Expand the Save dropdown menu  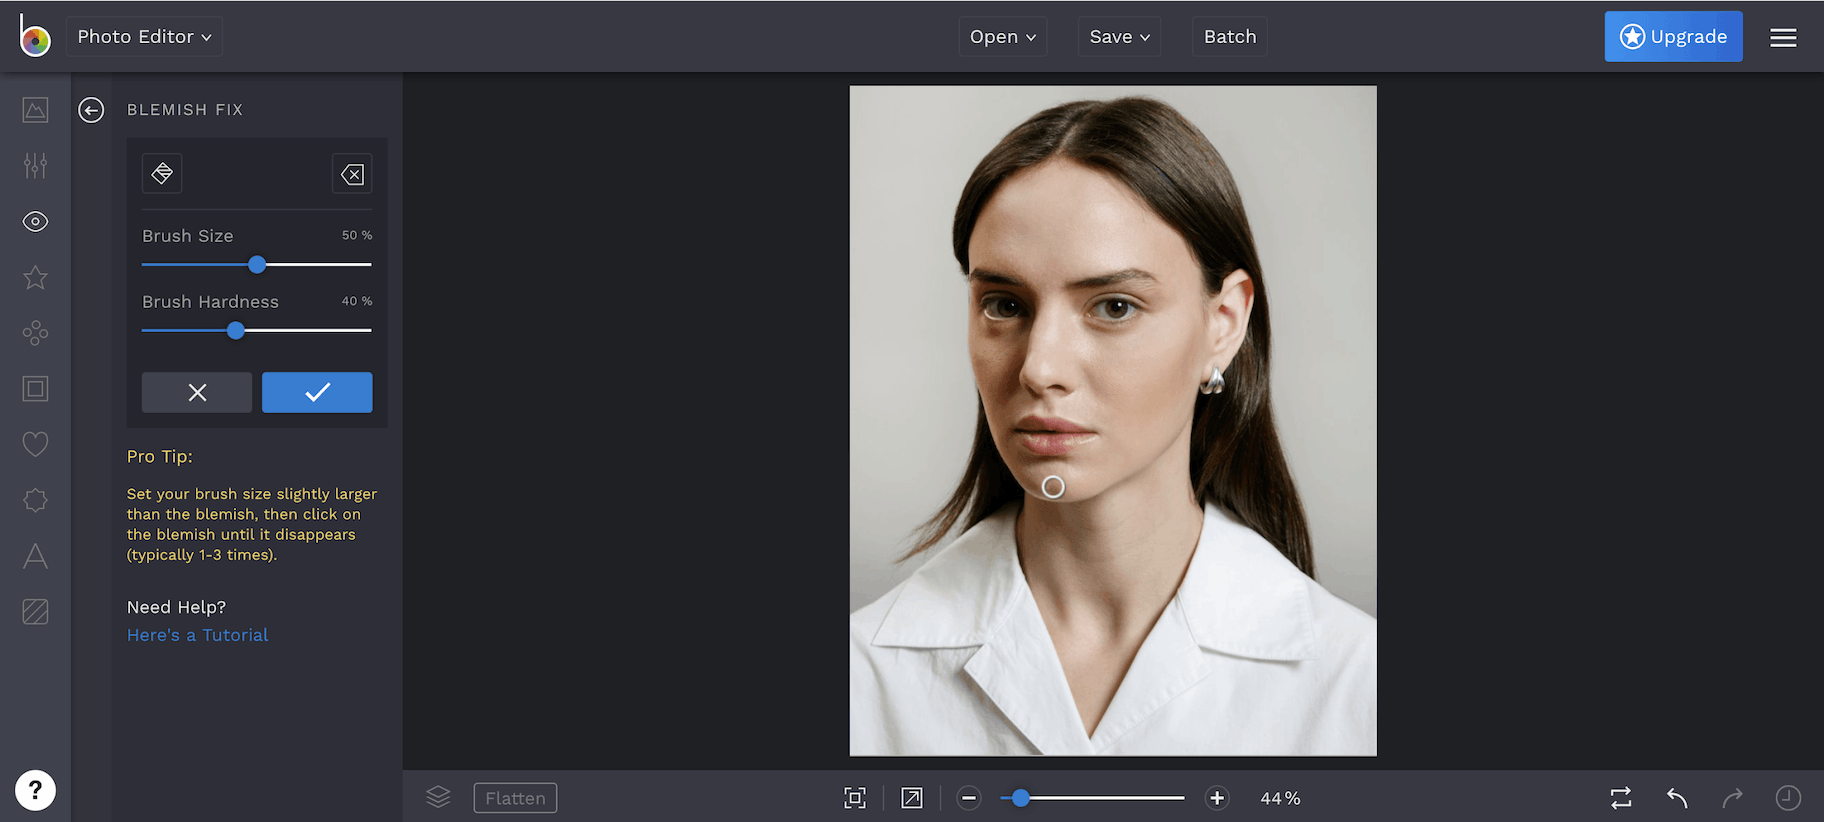click(x=1119, y=37)
